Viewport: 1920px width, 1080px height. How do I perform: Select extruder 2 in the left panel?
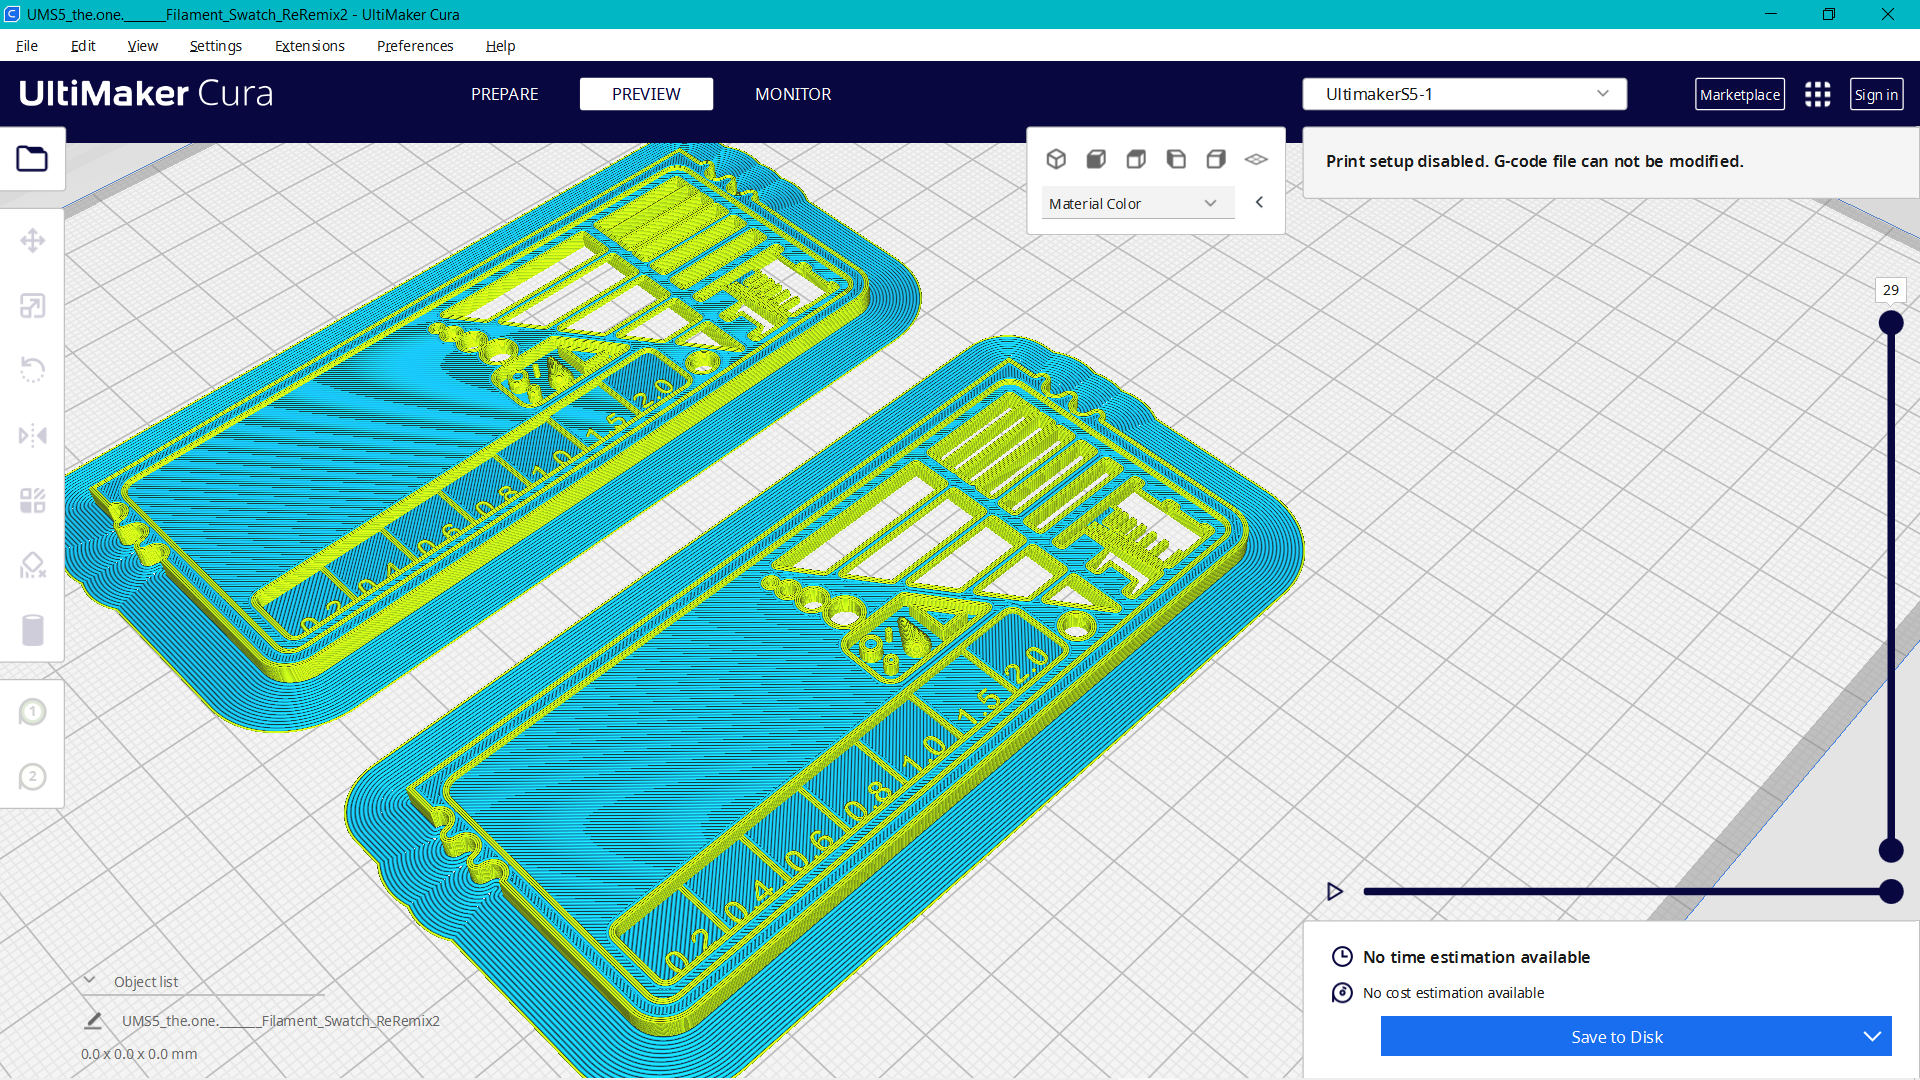33,776
